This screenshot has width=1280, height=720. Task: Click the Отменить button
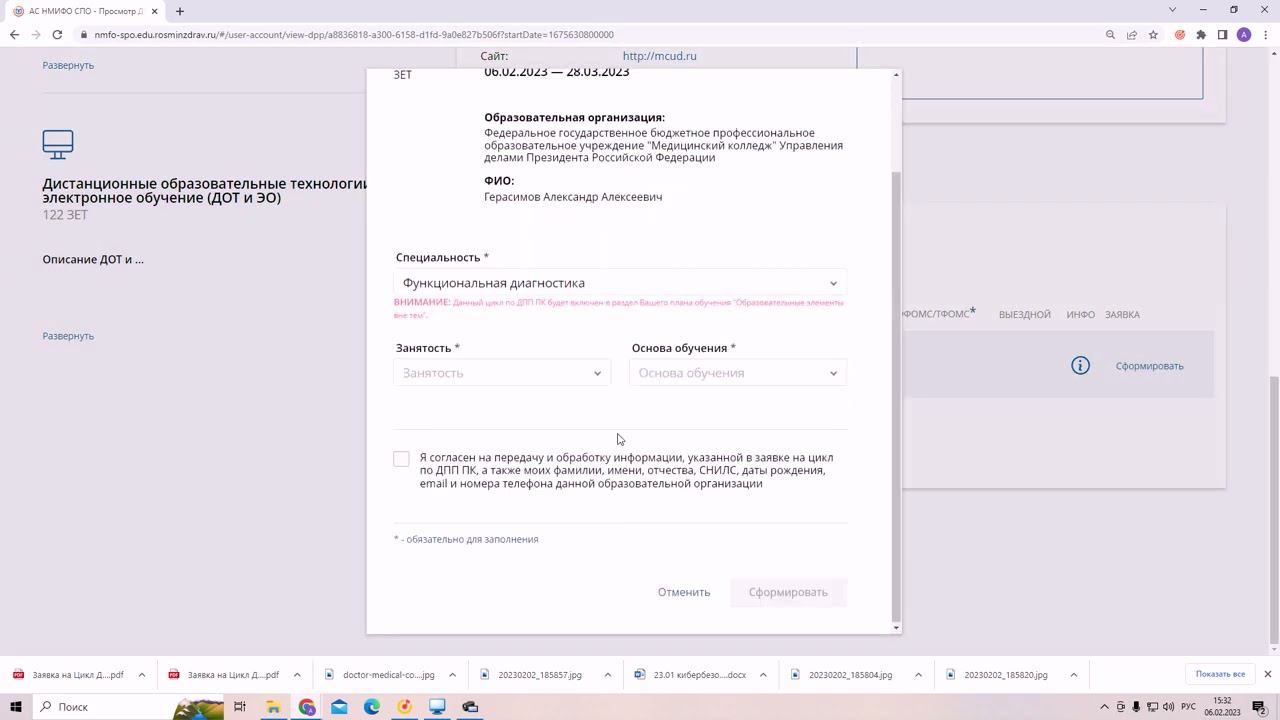[684, 592]
